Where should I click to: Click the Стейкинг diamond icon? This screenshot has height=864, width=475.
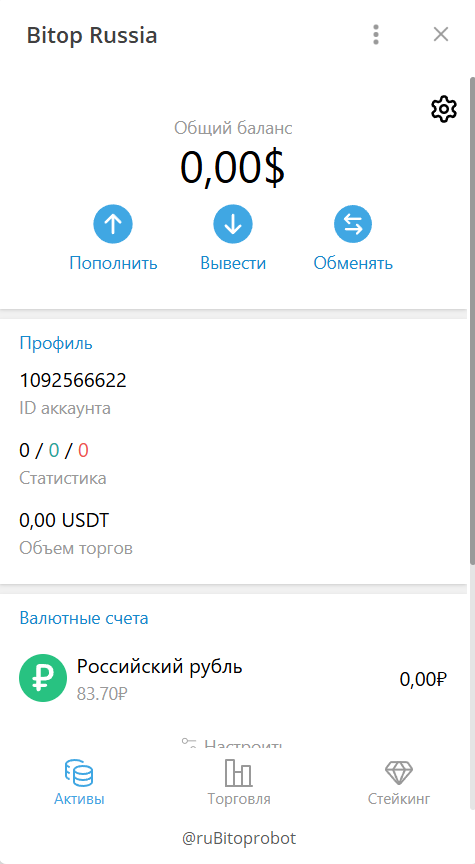[x=399, y=773]
